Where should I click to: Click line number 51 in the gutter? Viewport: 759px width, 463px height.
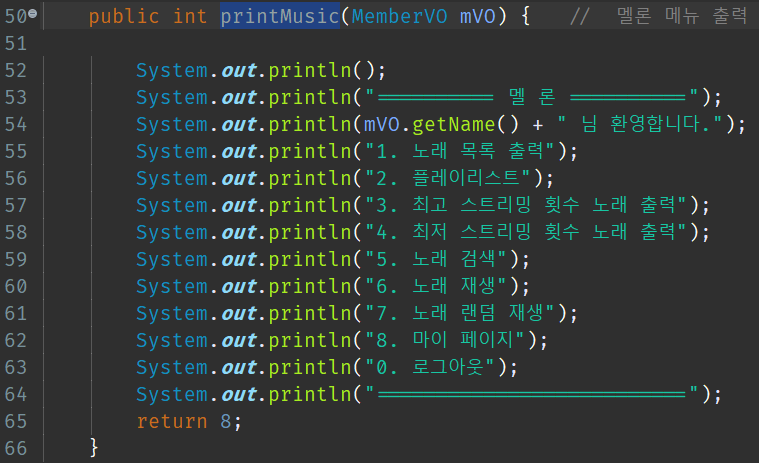(x=15, y=44)
